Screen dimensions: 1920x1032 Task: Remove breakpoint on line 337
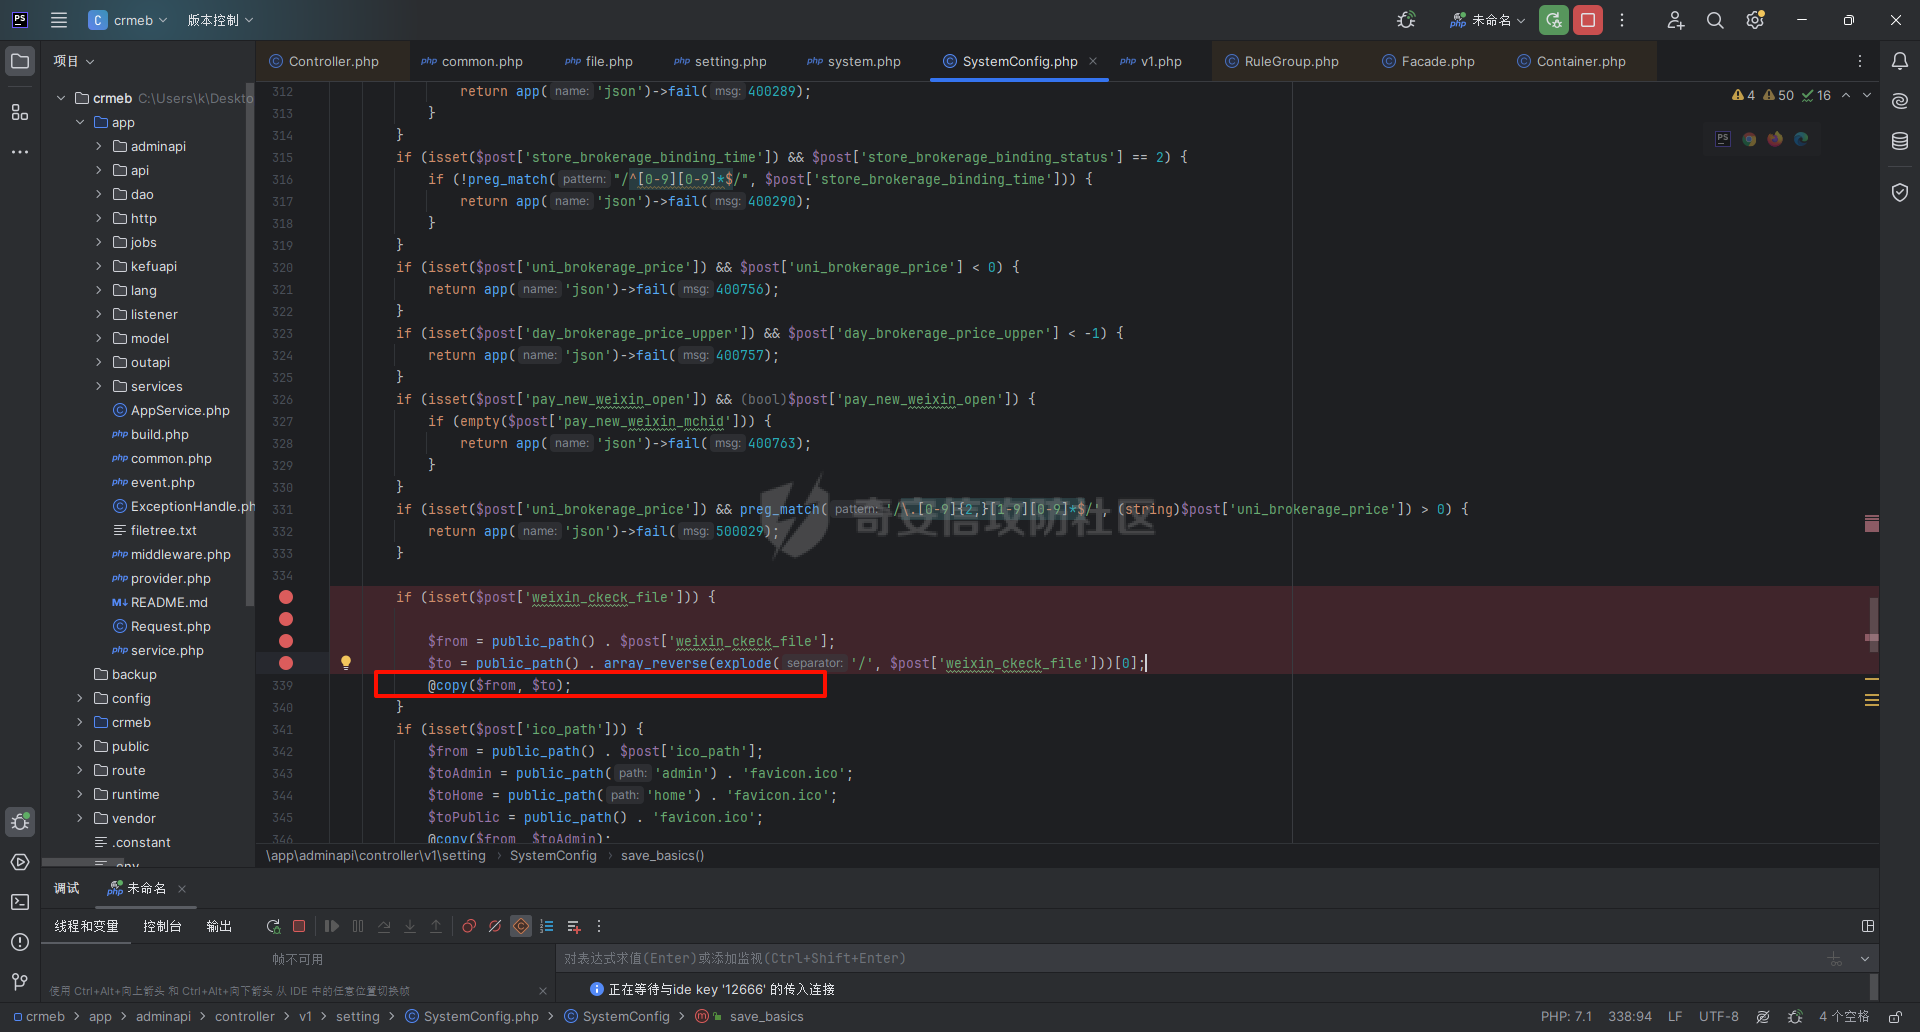click(x=286, y=641)
